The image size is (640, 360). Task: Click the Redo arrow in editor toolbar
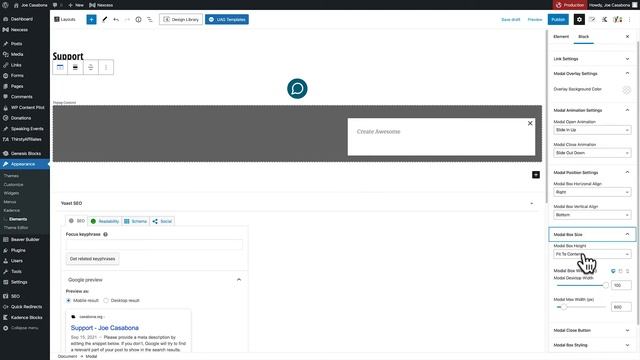tap(127, 19)
